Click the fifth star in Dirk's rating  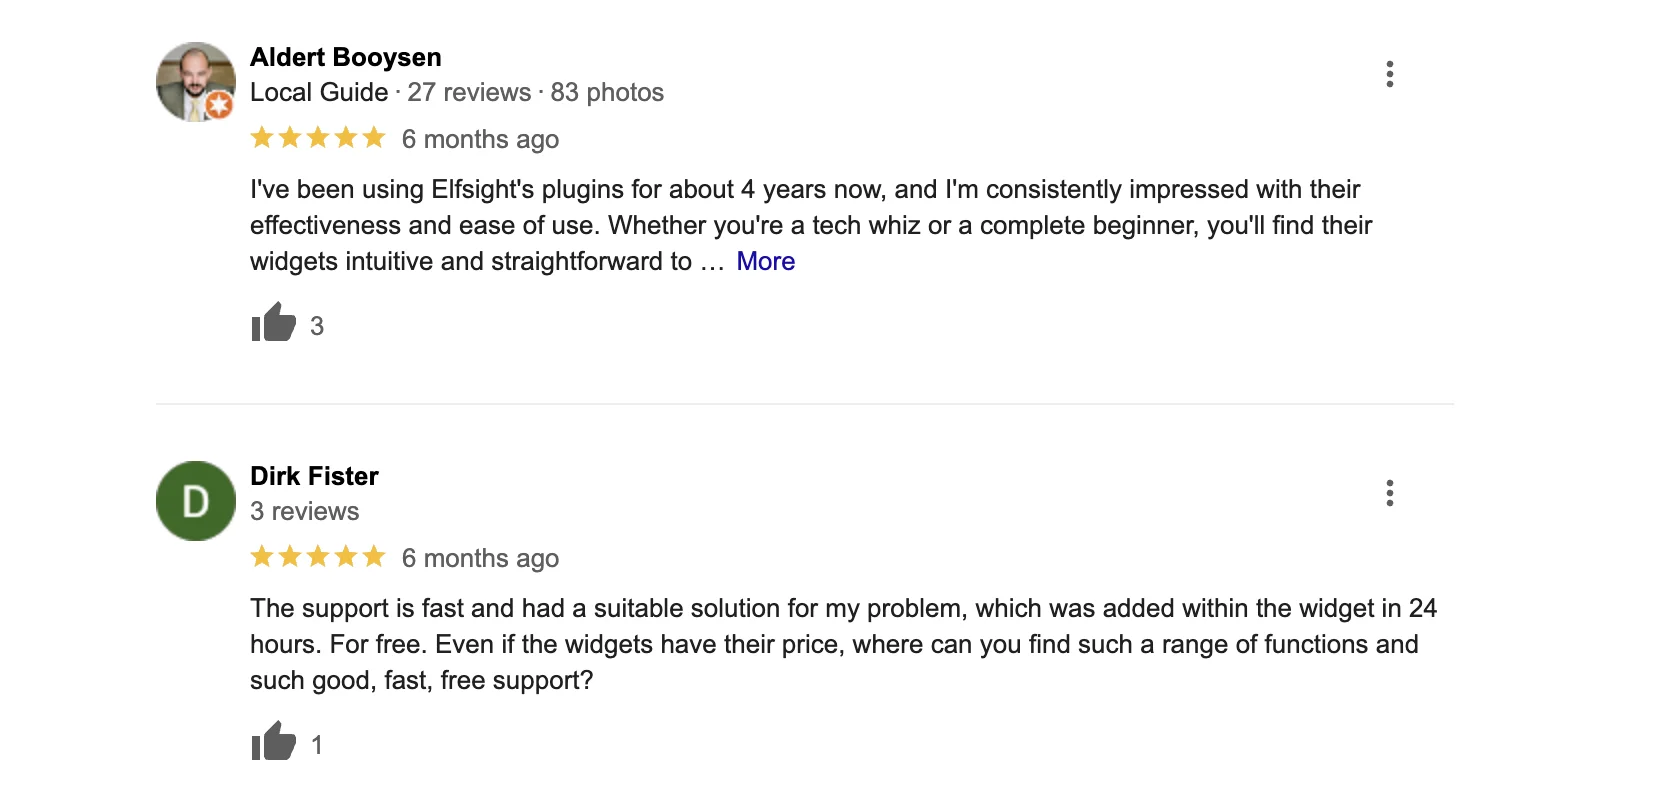coord(376,557)
